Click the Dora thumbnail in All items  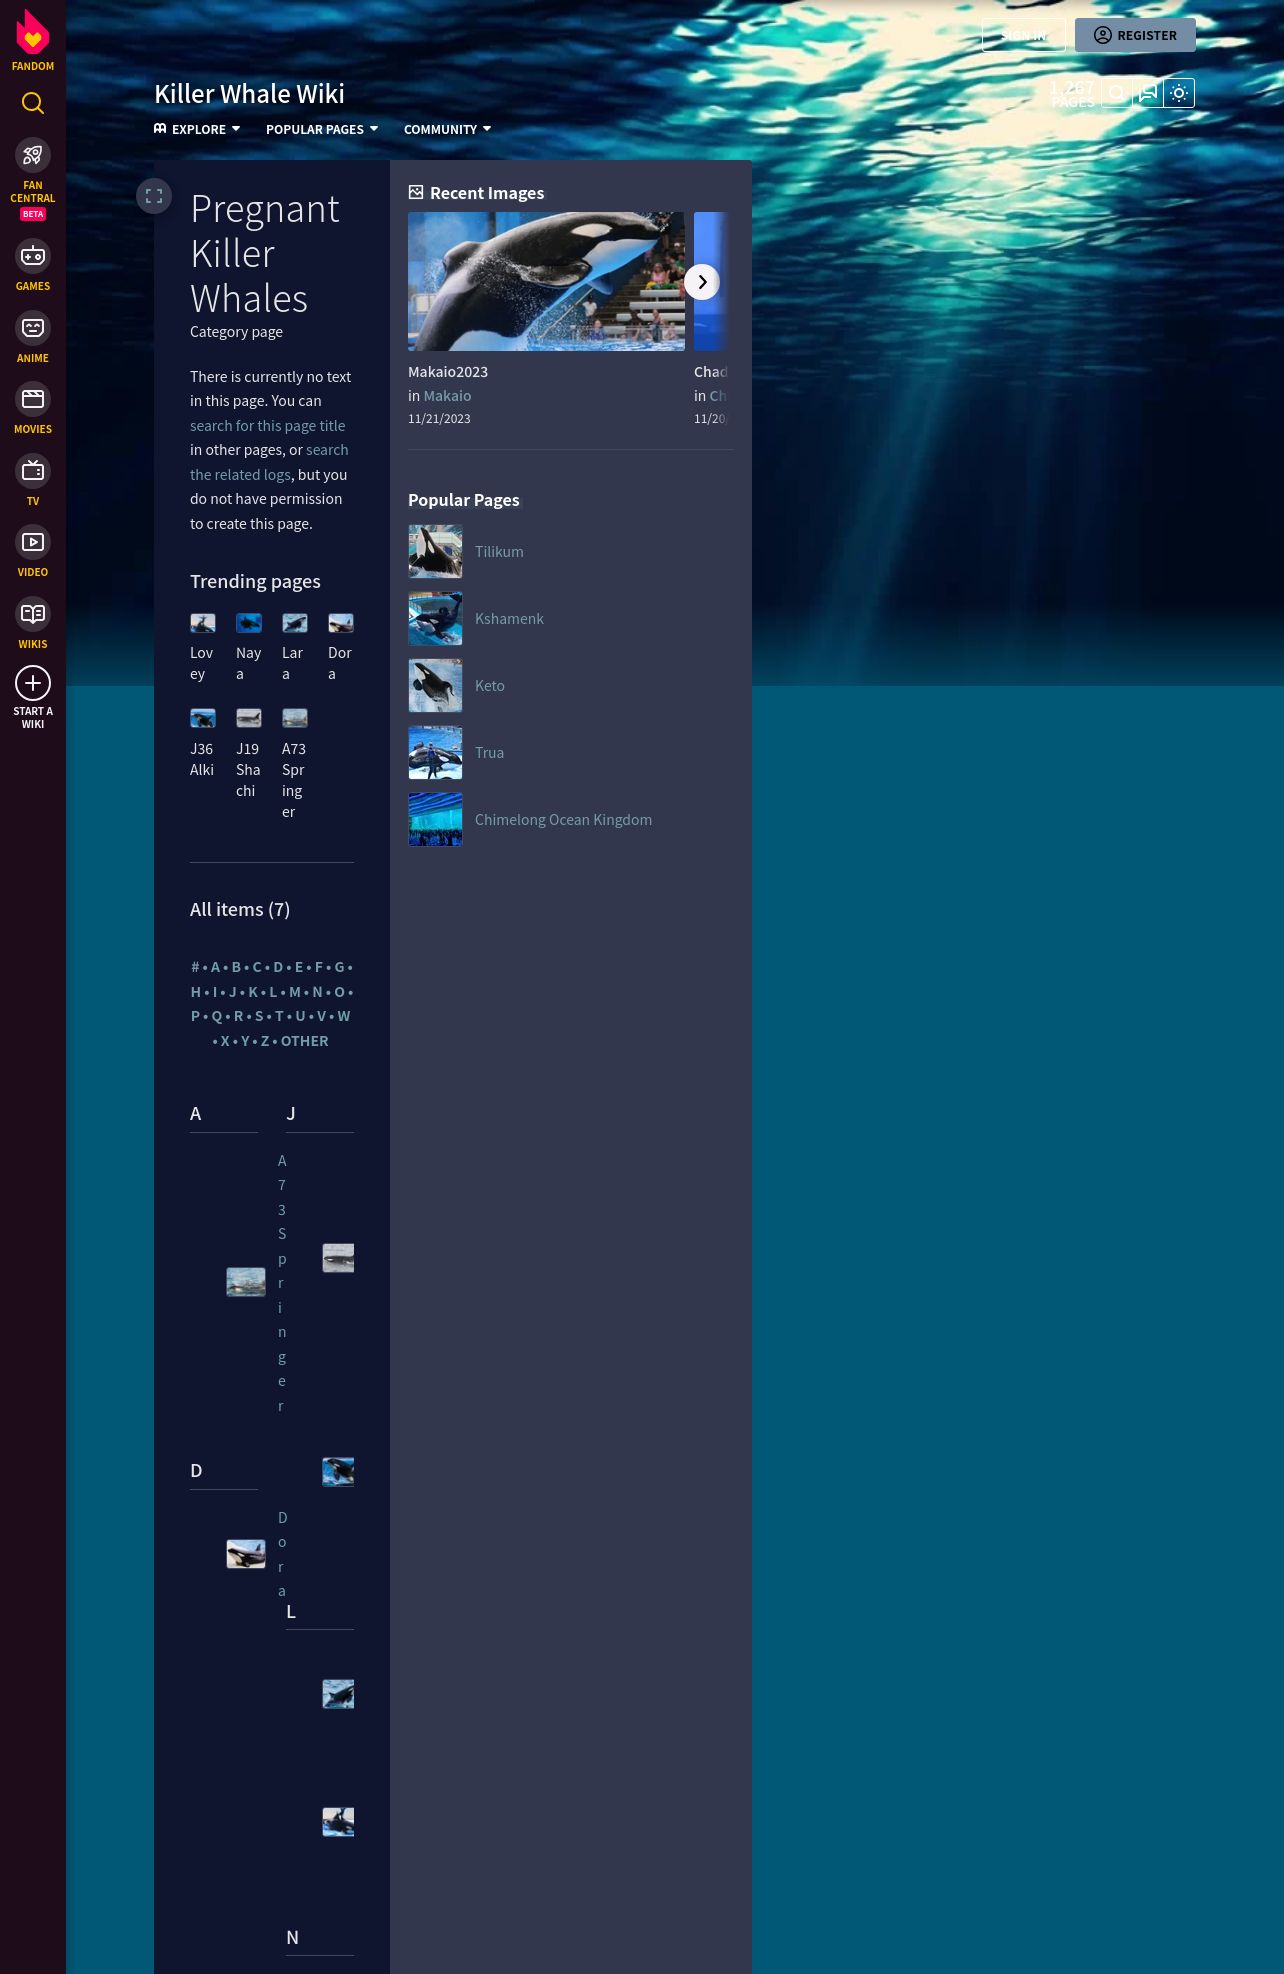(x=246, y=1554)
